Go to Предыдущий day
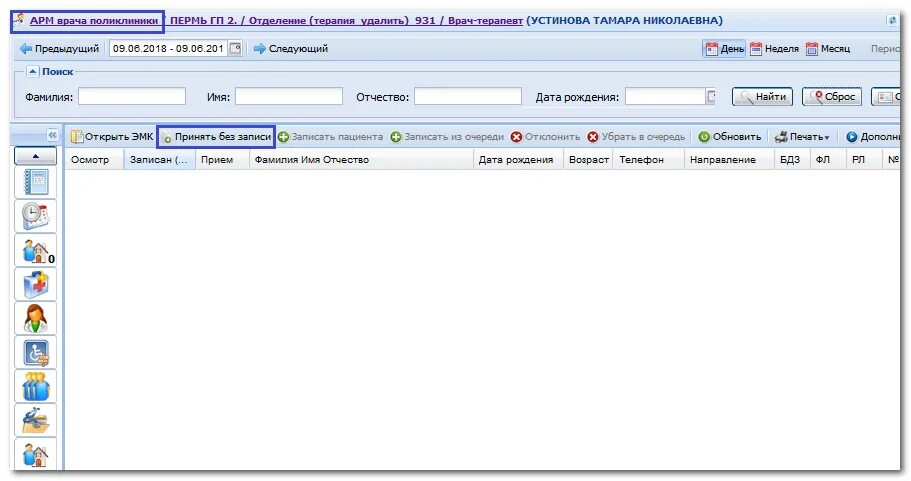This screenshot has height=481, width=911. click(x=59, y=49)
